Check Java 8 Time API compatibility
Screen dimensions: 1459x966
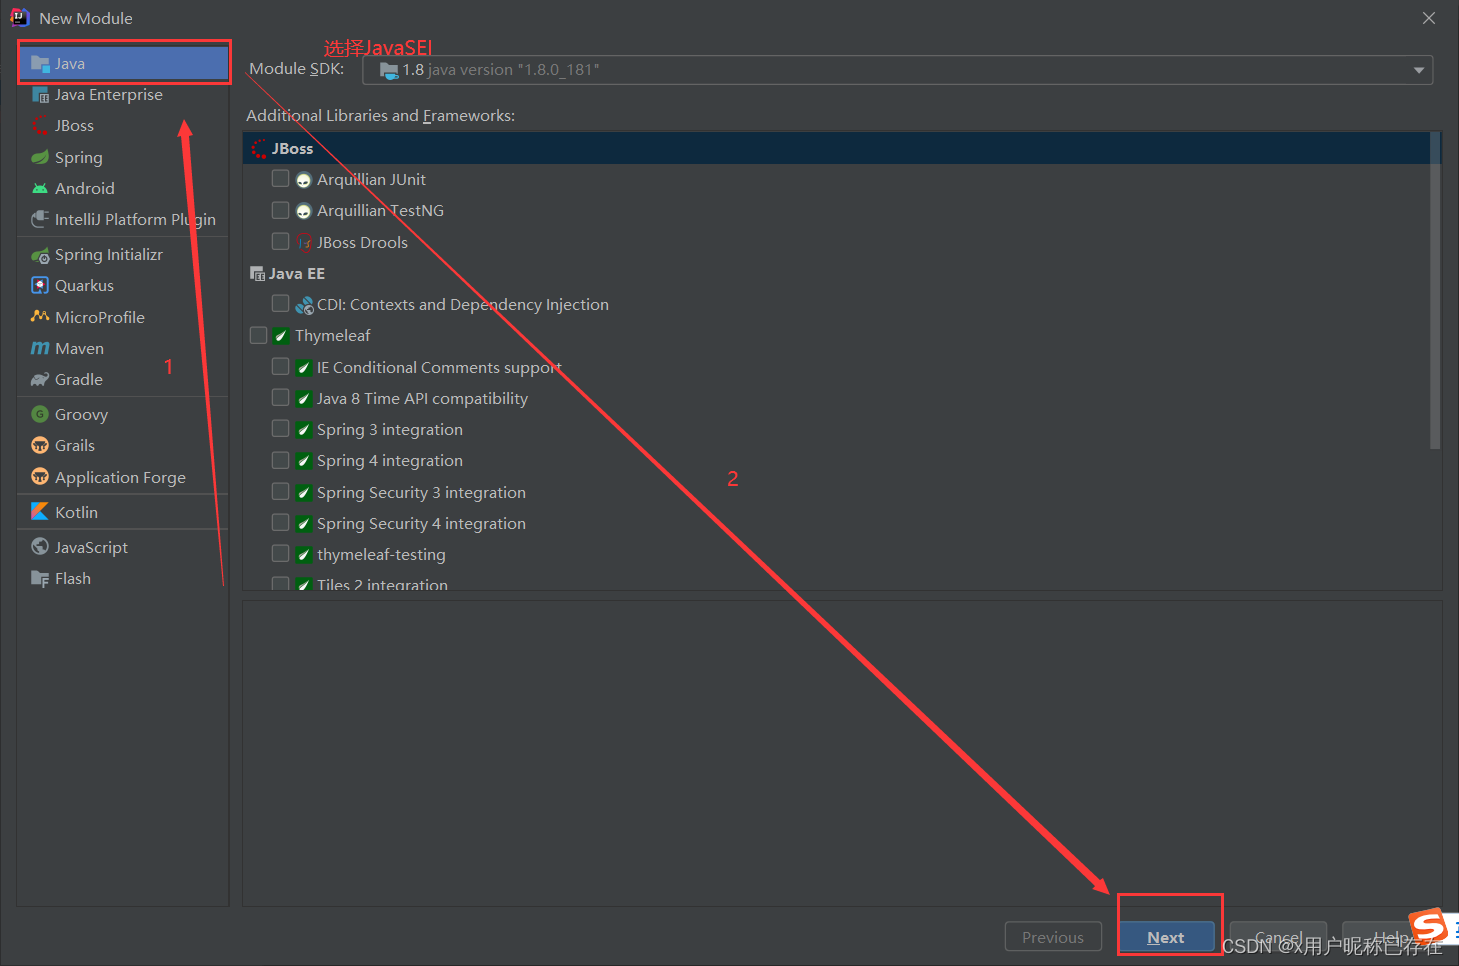click(x=280, y=398)
